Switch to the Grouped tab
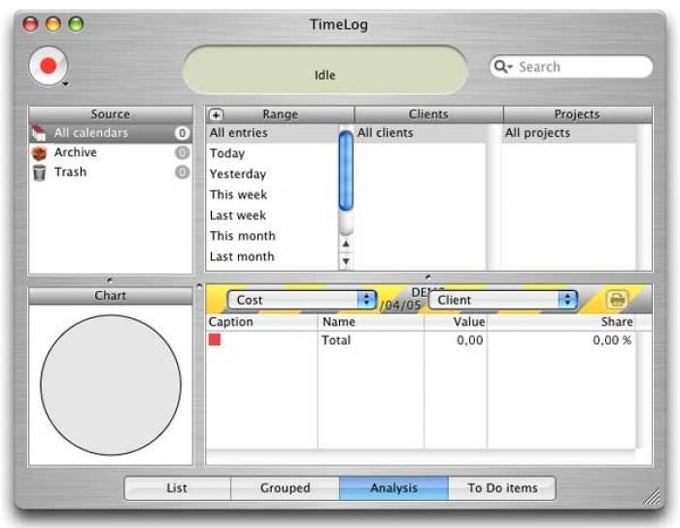The image size is (680, 528). [285, 488]
